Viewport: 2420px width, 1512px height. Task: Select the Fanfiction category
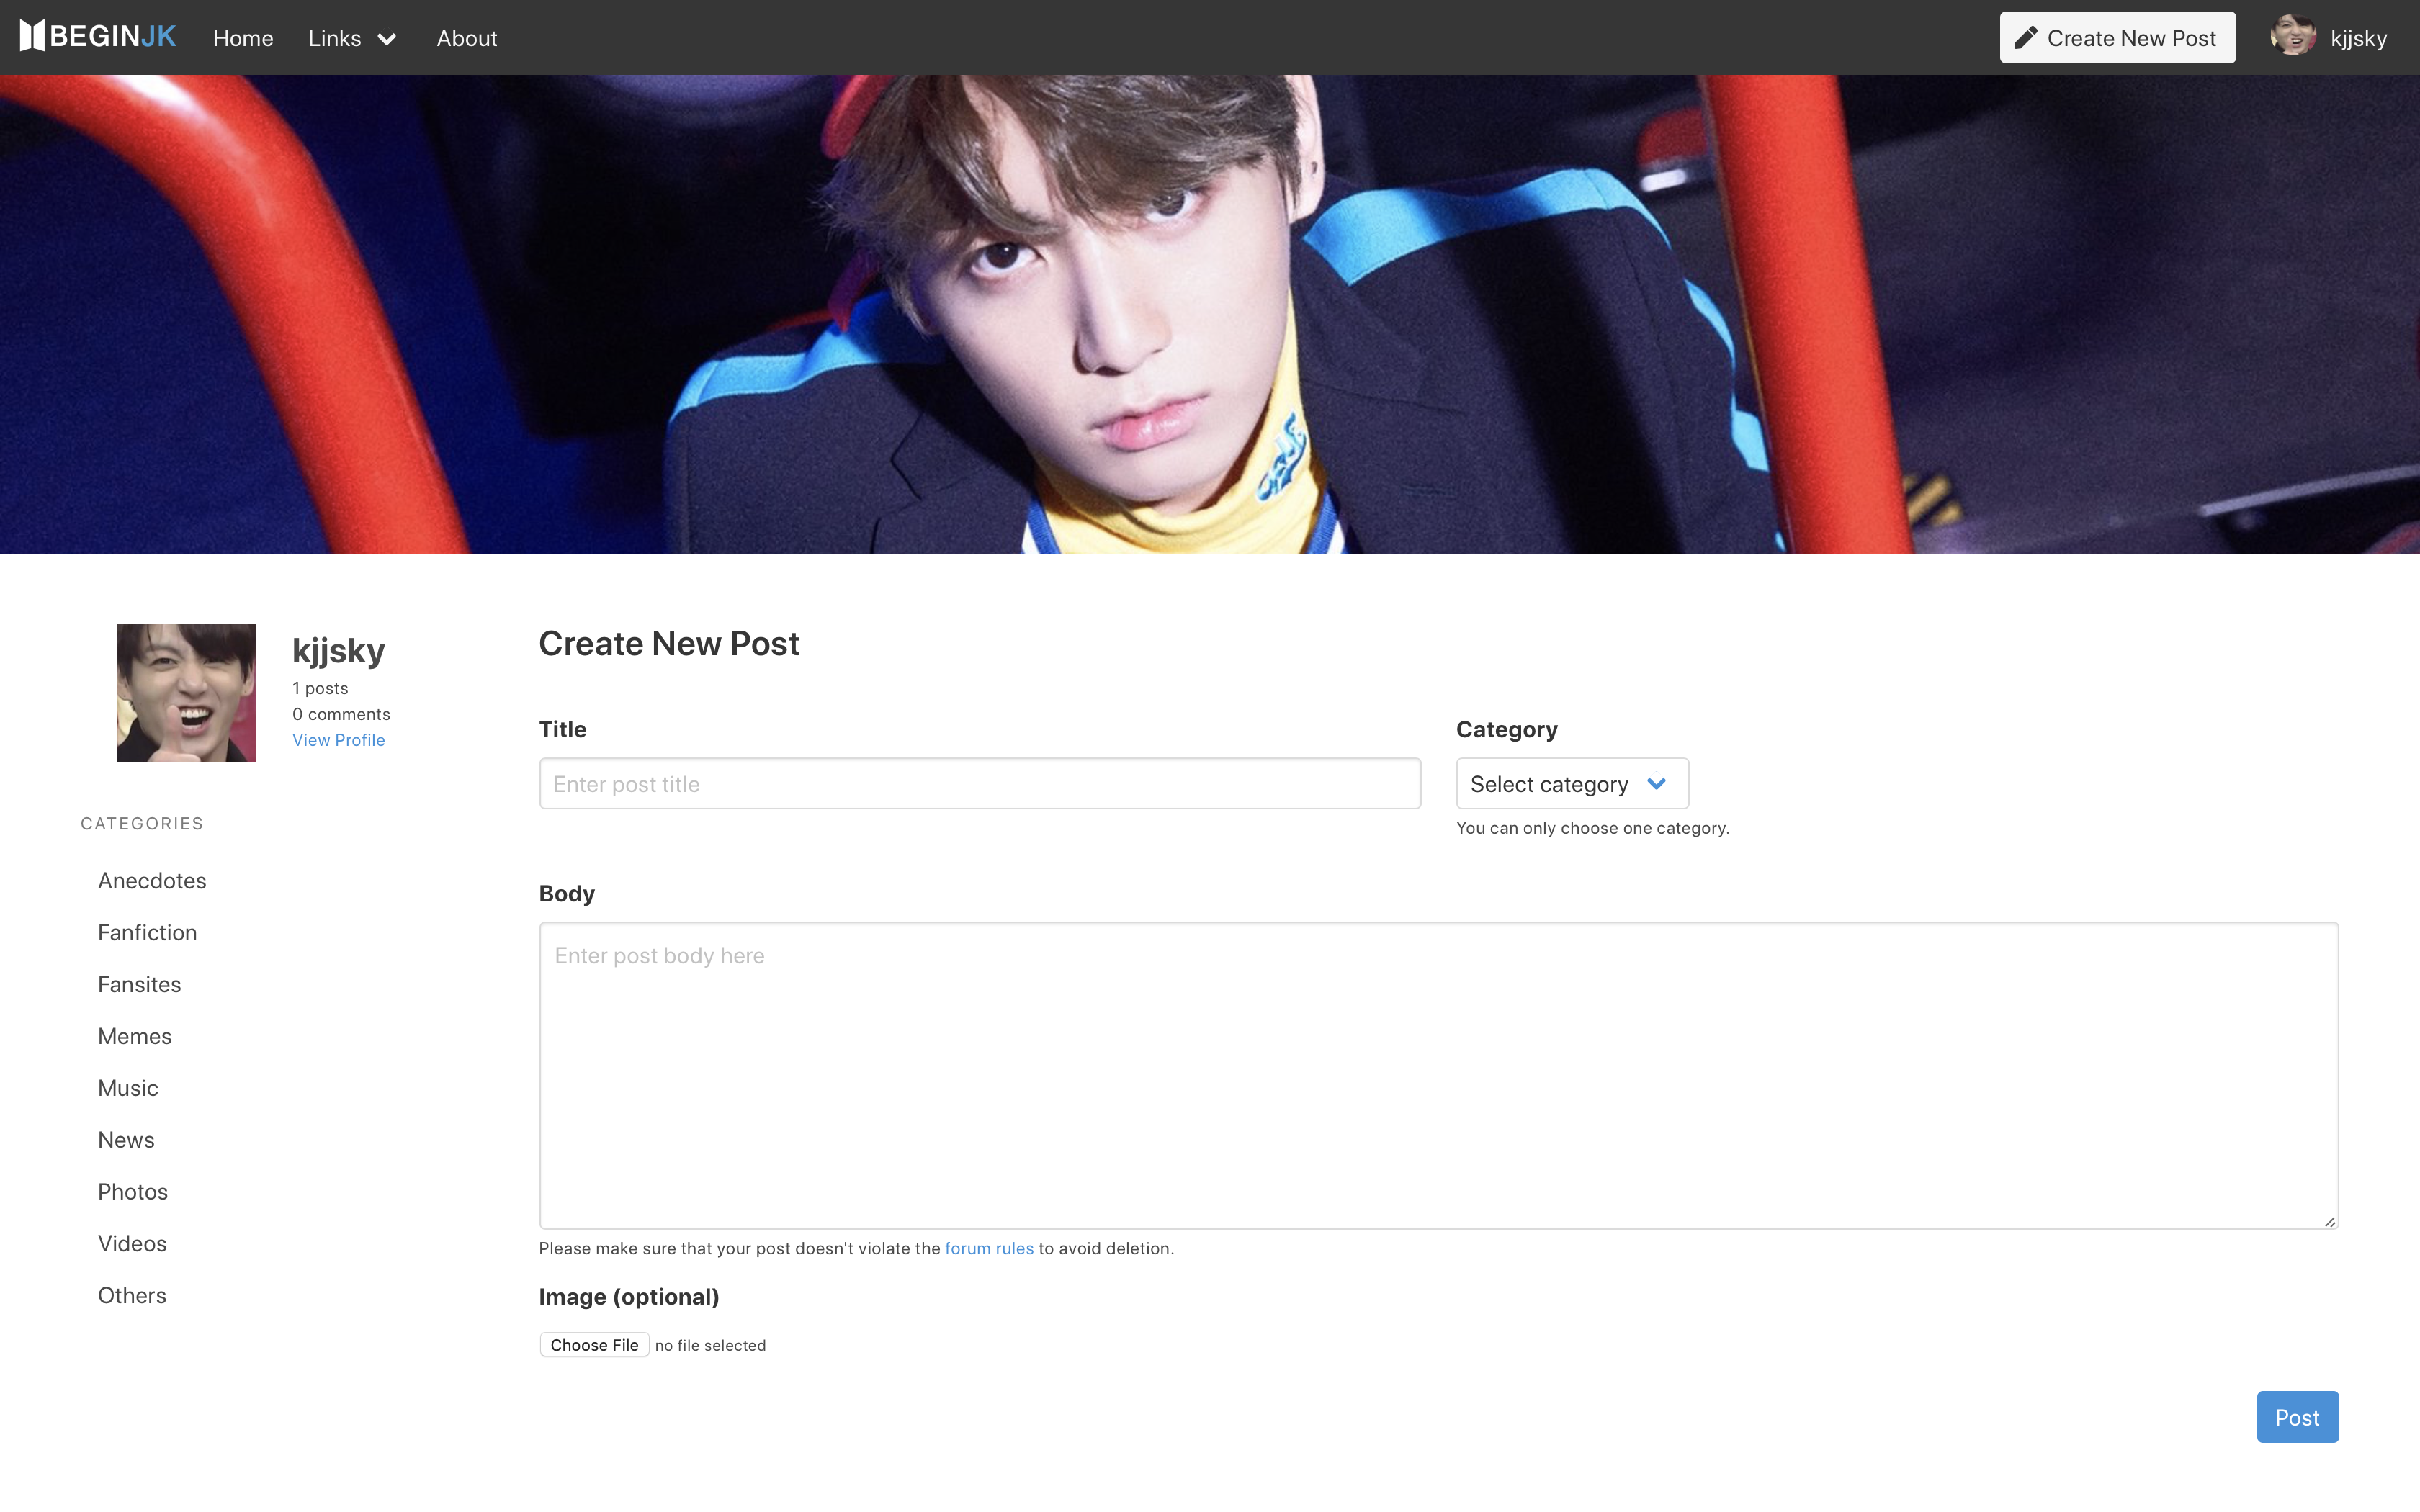[x=147, y=933]
